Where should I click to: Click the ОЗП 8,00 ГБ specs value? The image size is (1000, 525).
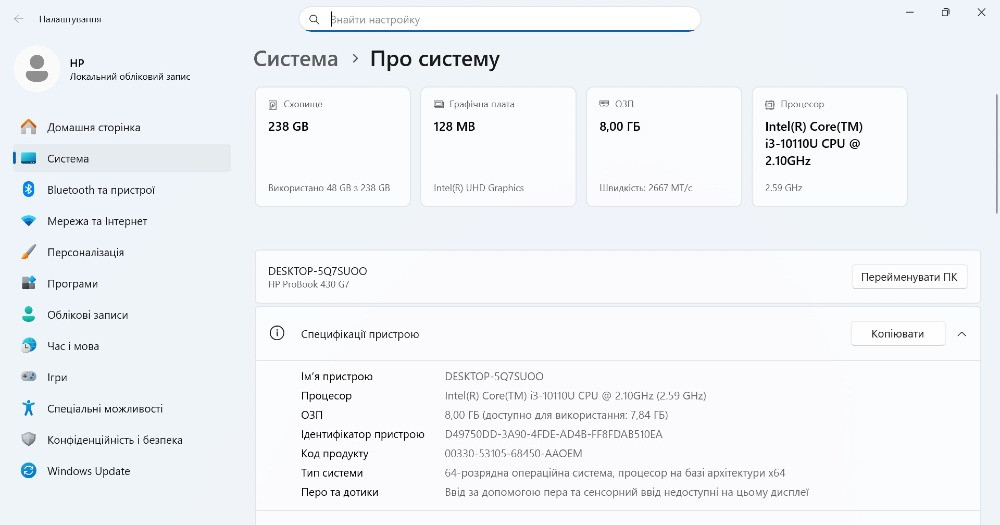point(556,415)
